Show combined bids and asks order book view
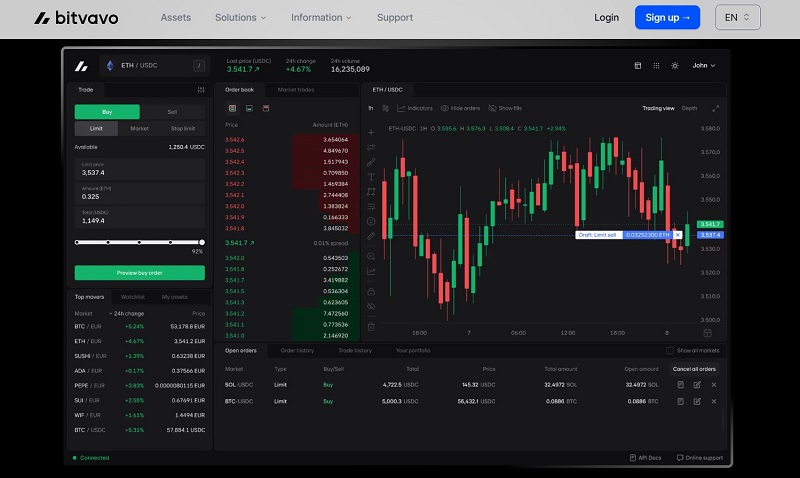 coord(232,108)
